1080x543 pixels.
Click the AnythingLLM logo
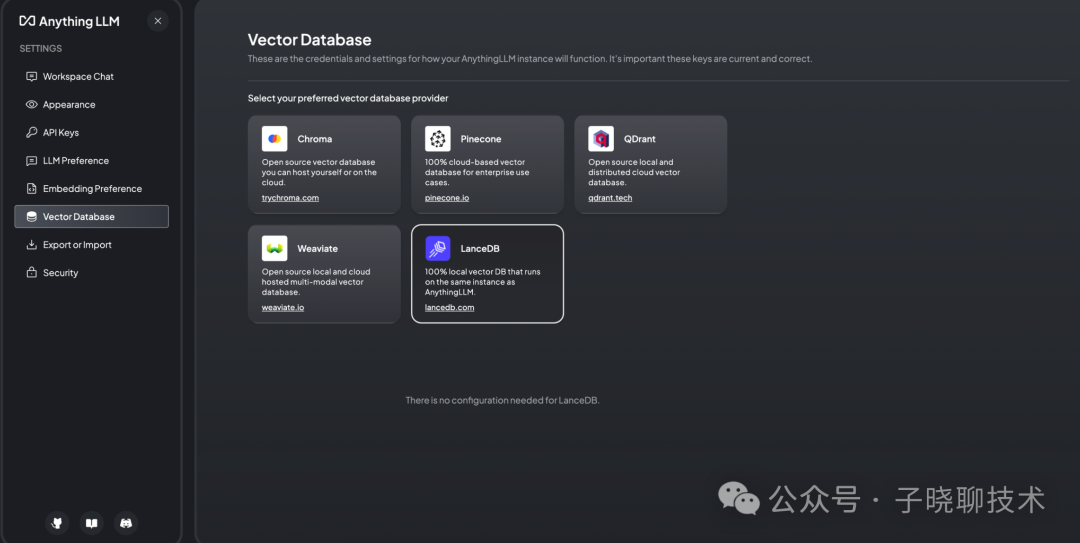click(70, 21)
